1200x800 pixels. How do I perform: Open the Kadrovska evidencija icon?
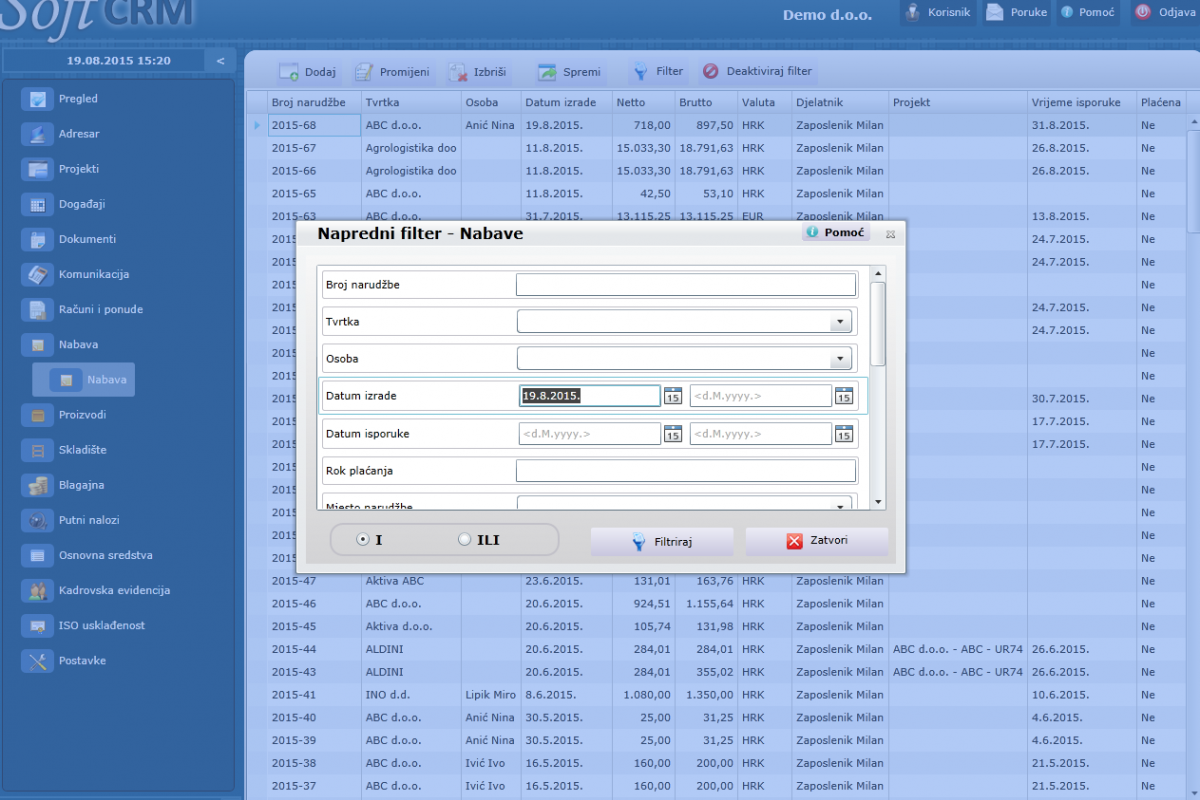[x=38, y=590]
